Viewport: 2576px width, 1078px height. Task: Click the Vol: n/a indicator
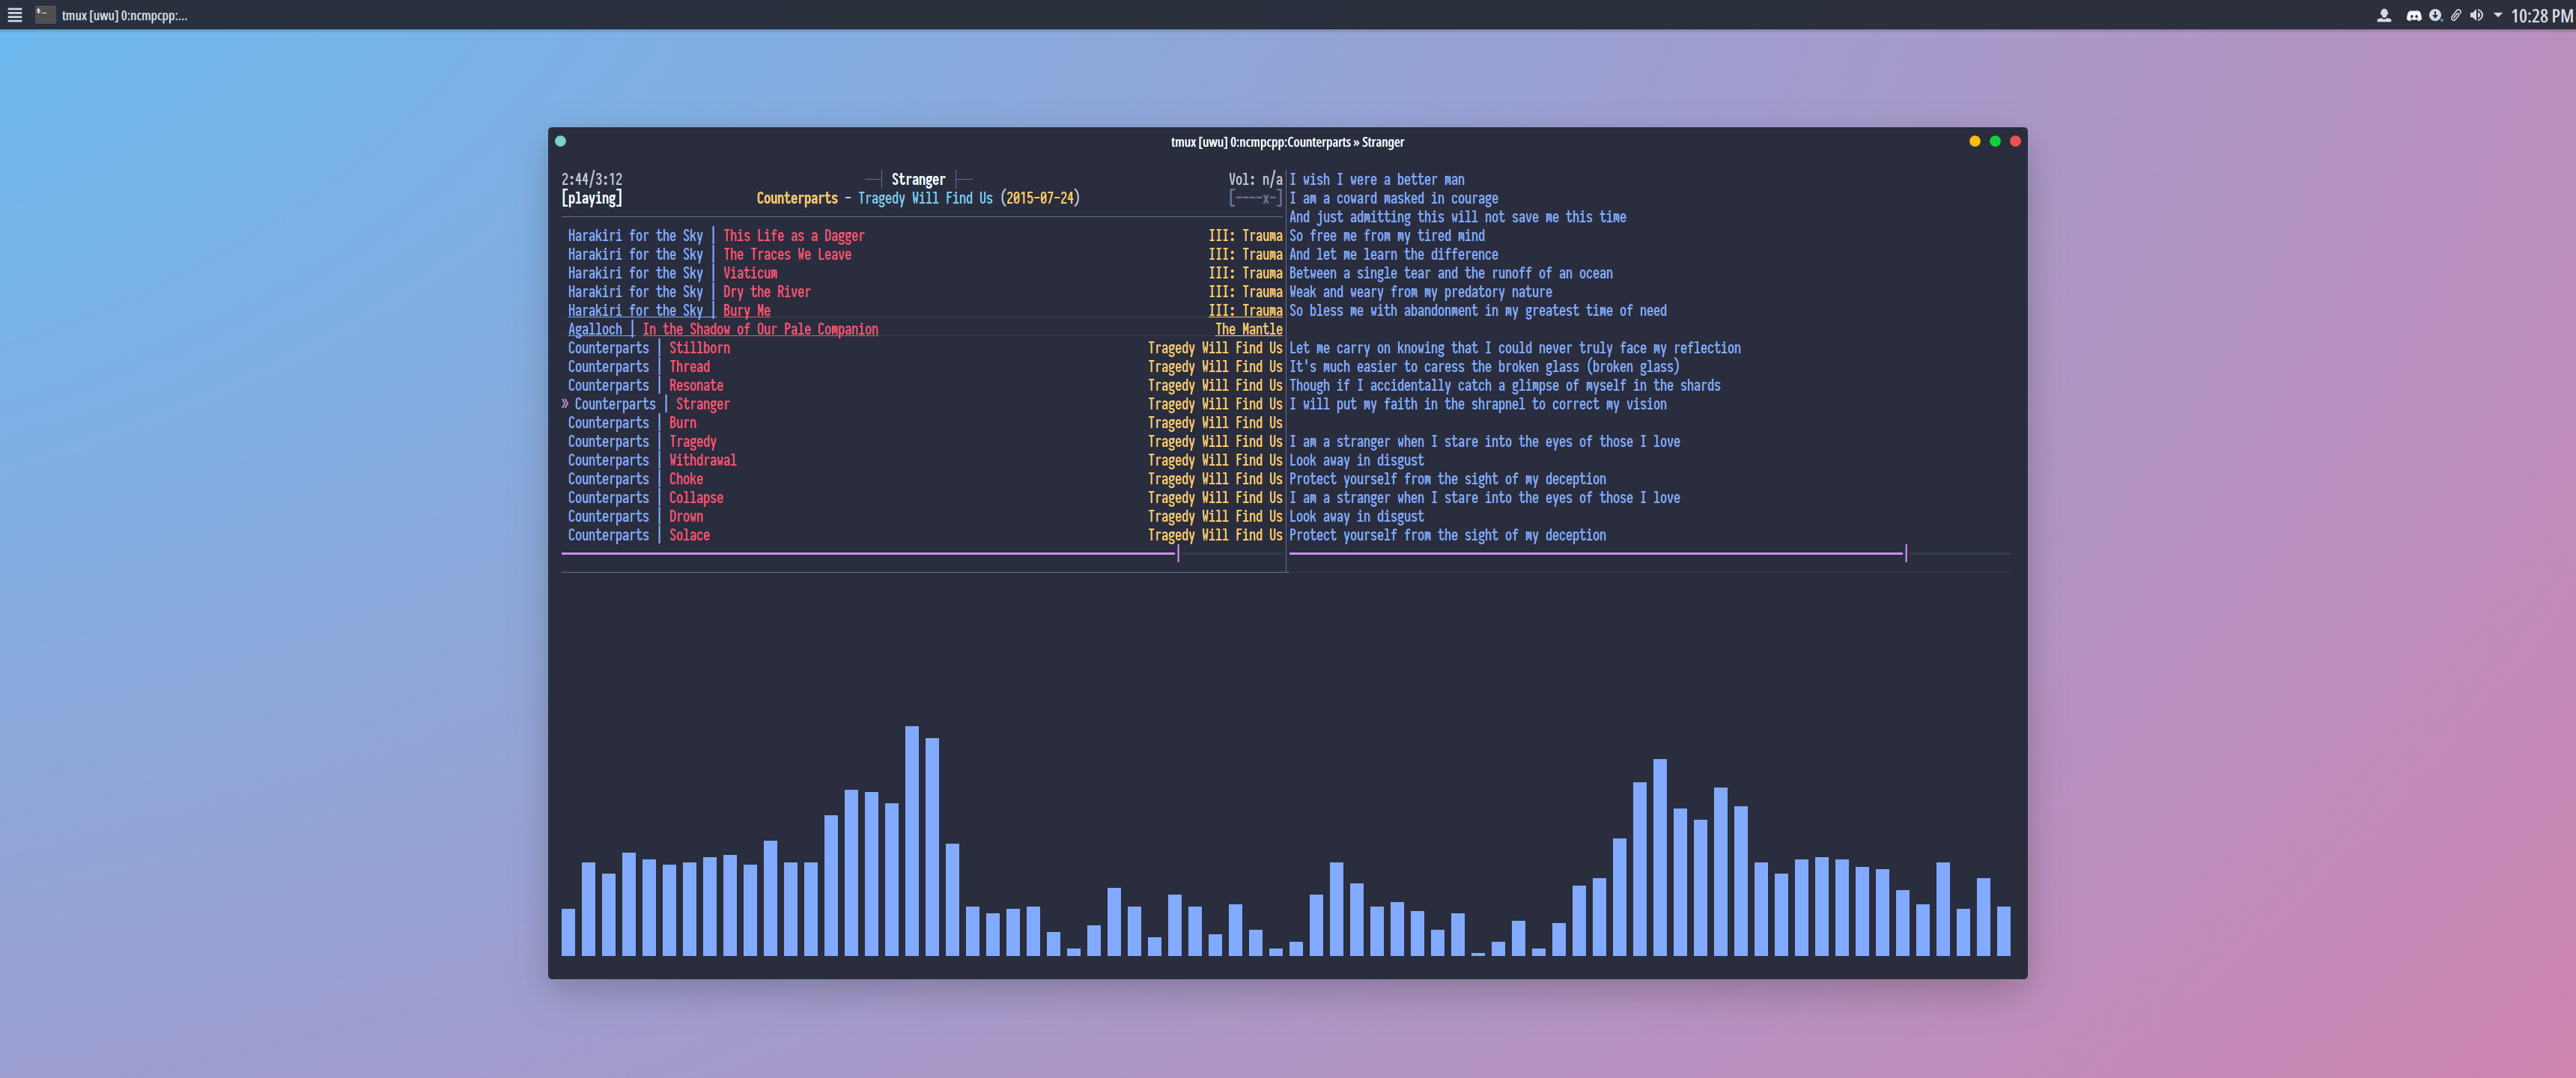[1255, 179]
